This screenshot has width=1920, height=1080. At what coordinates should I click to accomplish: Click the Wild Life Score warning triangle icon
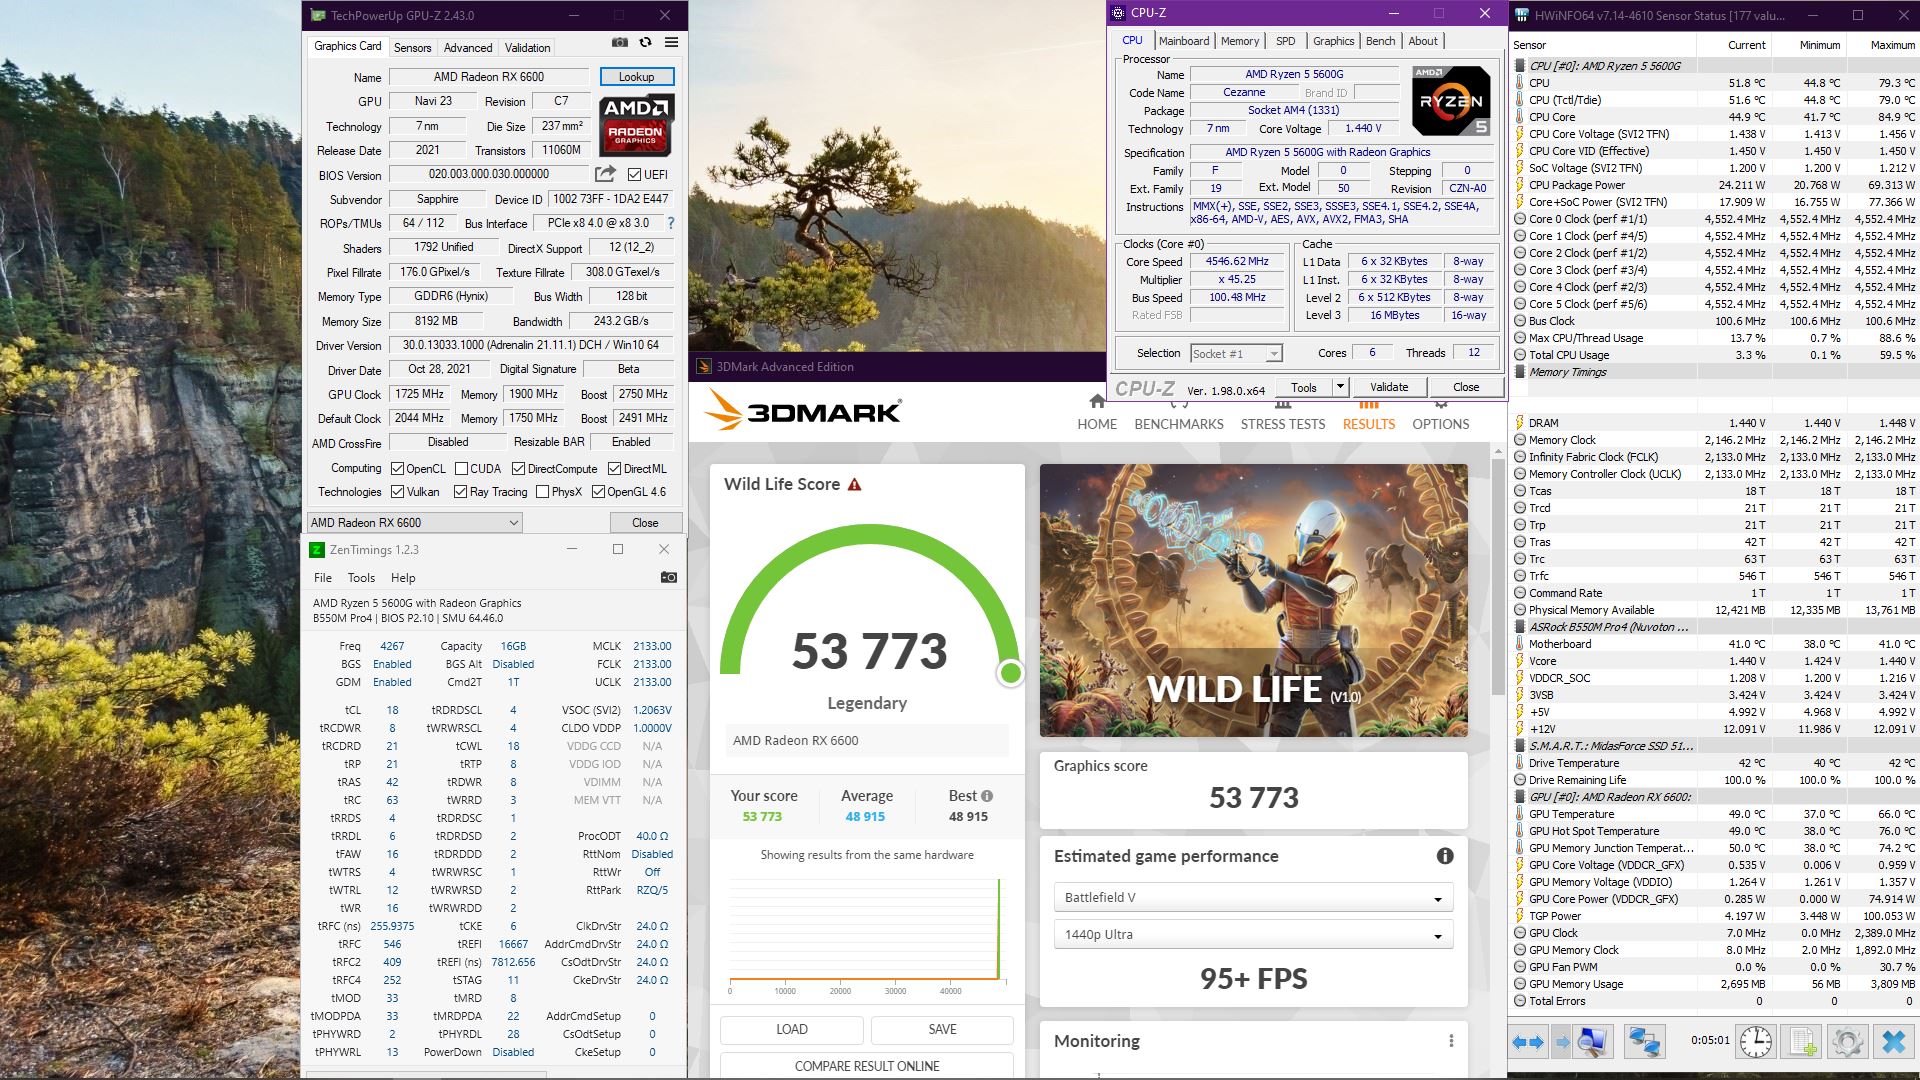click(854, 485)
